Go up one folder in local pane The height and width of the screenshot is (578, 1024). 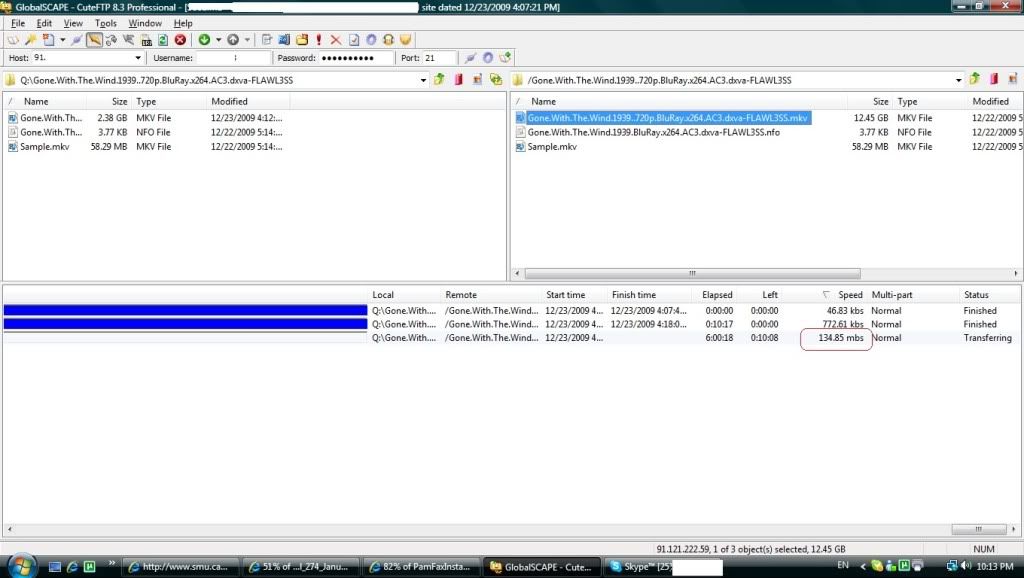point(439,80)
